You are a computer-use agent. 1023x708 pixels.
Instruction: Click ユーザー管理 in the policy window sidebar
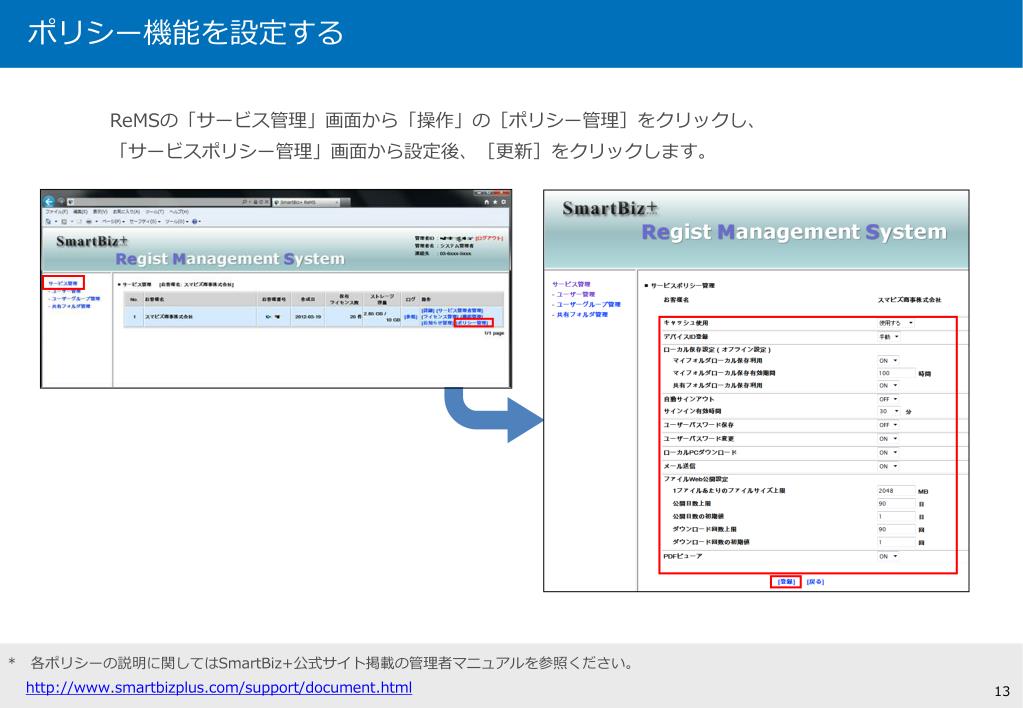click(573, 294)
